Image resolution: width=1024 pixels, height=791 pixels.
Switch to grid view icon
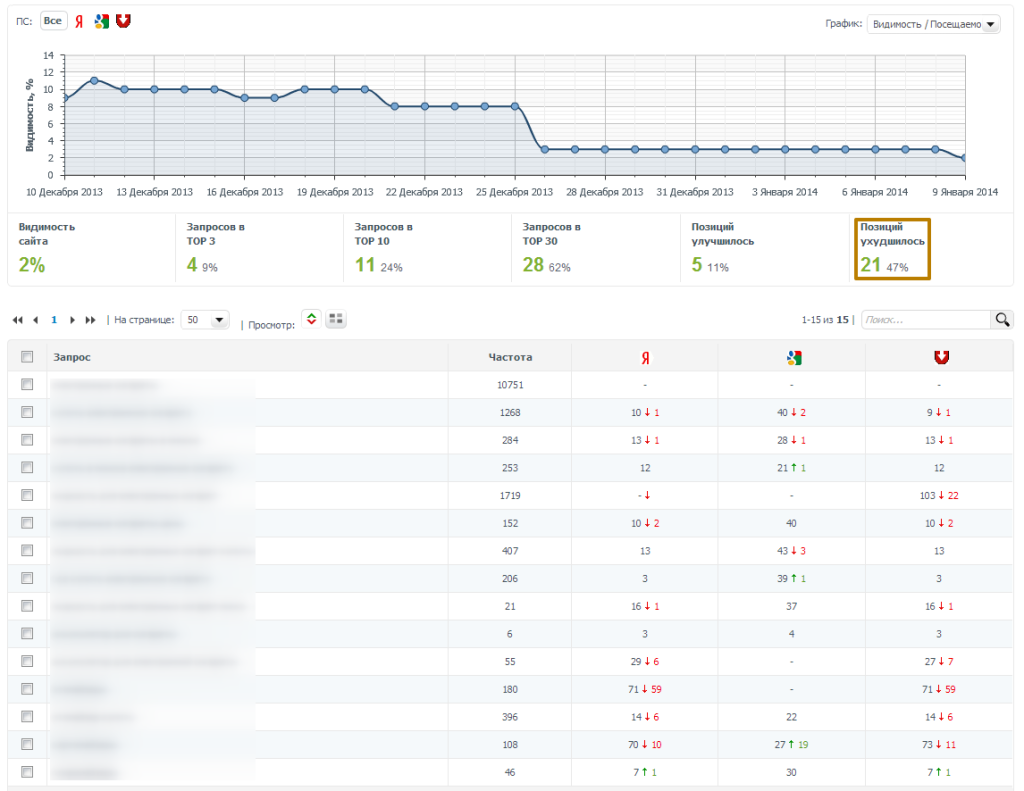click(336, 319)
